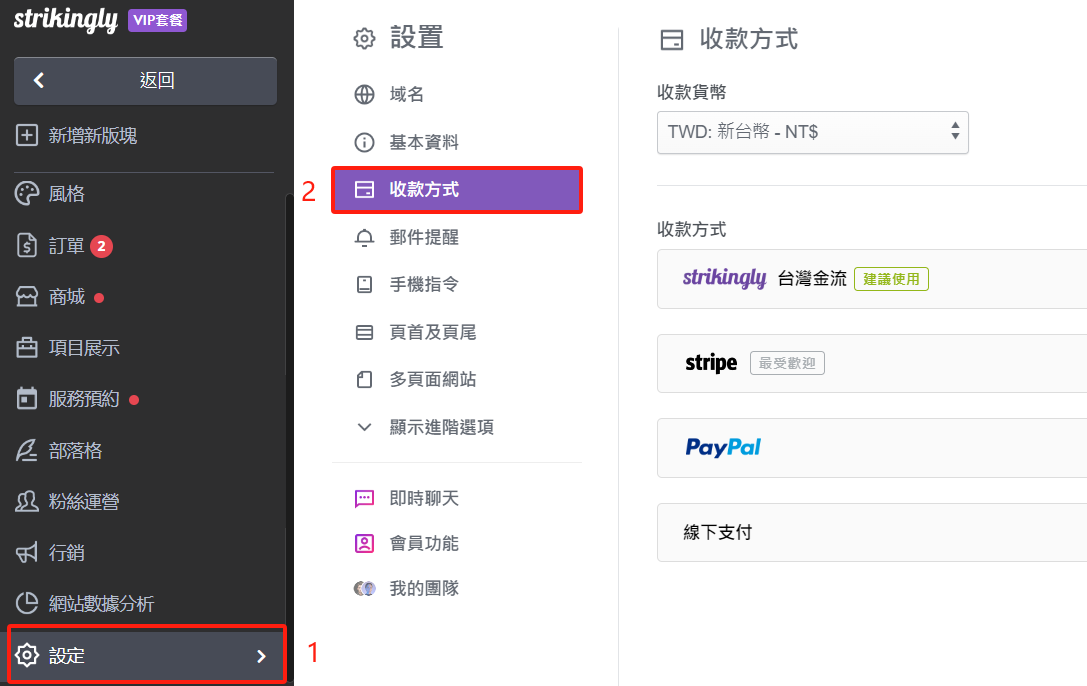Viewport: 1087px width, 686px height.
Task: Click the bell icon for 郵件提醒
Action: [365, 238]
